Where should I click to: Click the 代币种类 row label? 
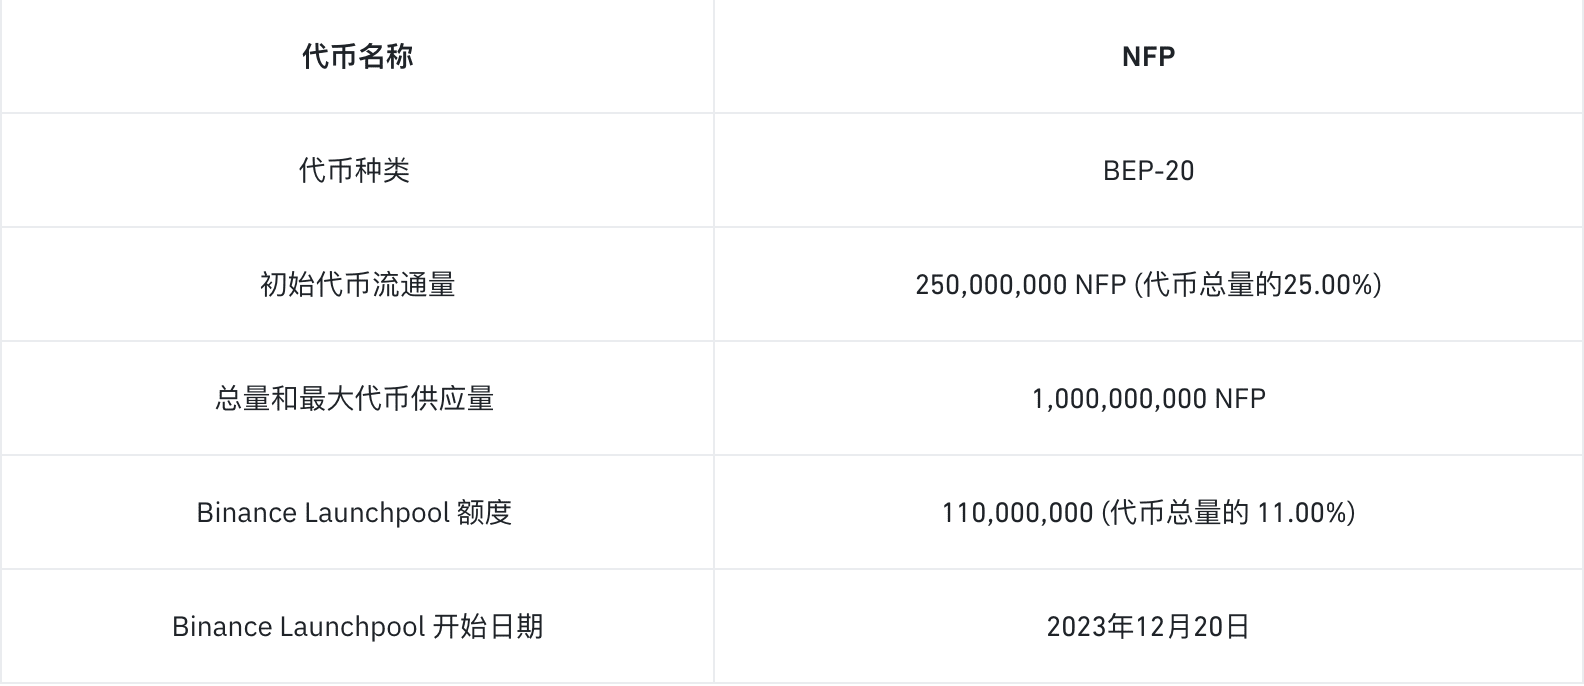[x=355, y=171]
